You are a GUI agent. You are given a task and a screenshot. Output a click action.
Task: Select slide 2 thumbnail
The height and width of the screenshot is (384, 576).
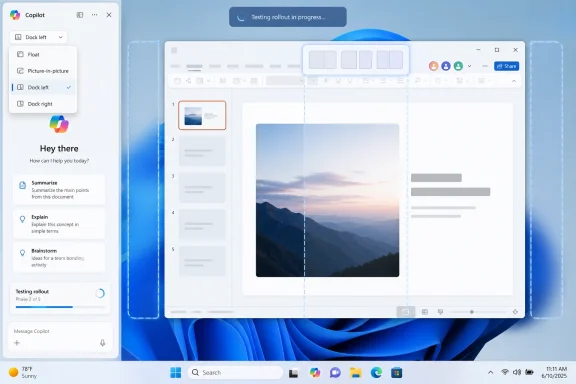[x=202, y=151]
